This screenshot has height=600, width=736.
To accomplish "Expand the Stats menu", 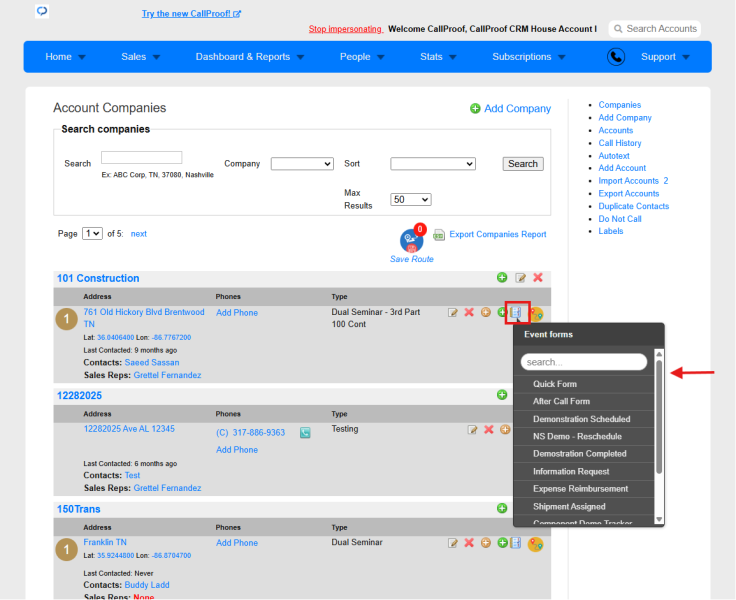I will pyautogui.click(x=438, y=57).
